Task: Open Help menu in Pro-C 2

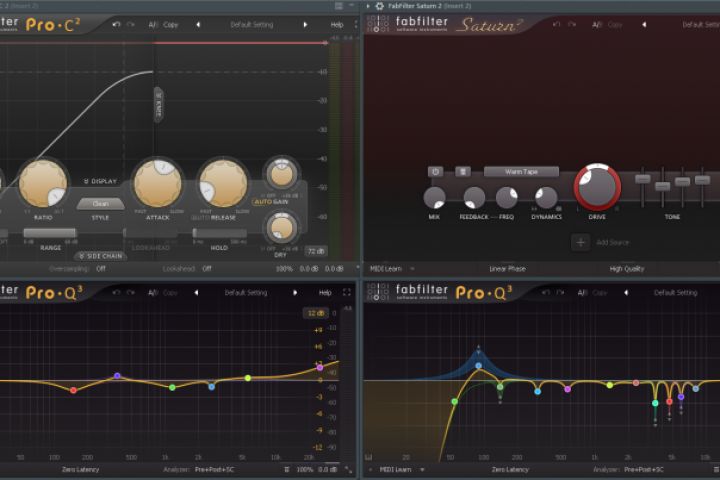Action: (x=337, y=25)
